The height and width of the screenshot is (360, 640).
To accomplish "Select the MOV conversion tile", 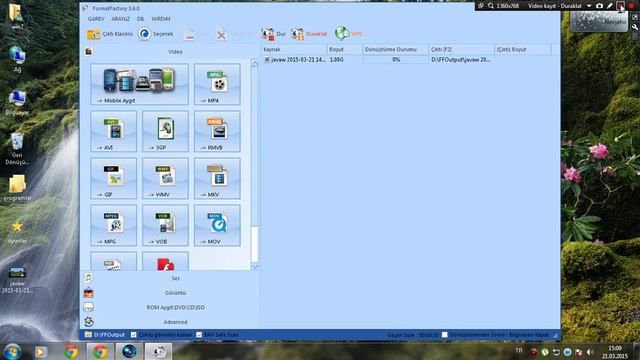I will click(x=217, y=225).
